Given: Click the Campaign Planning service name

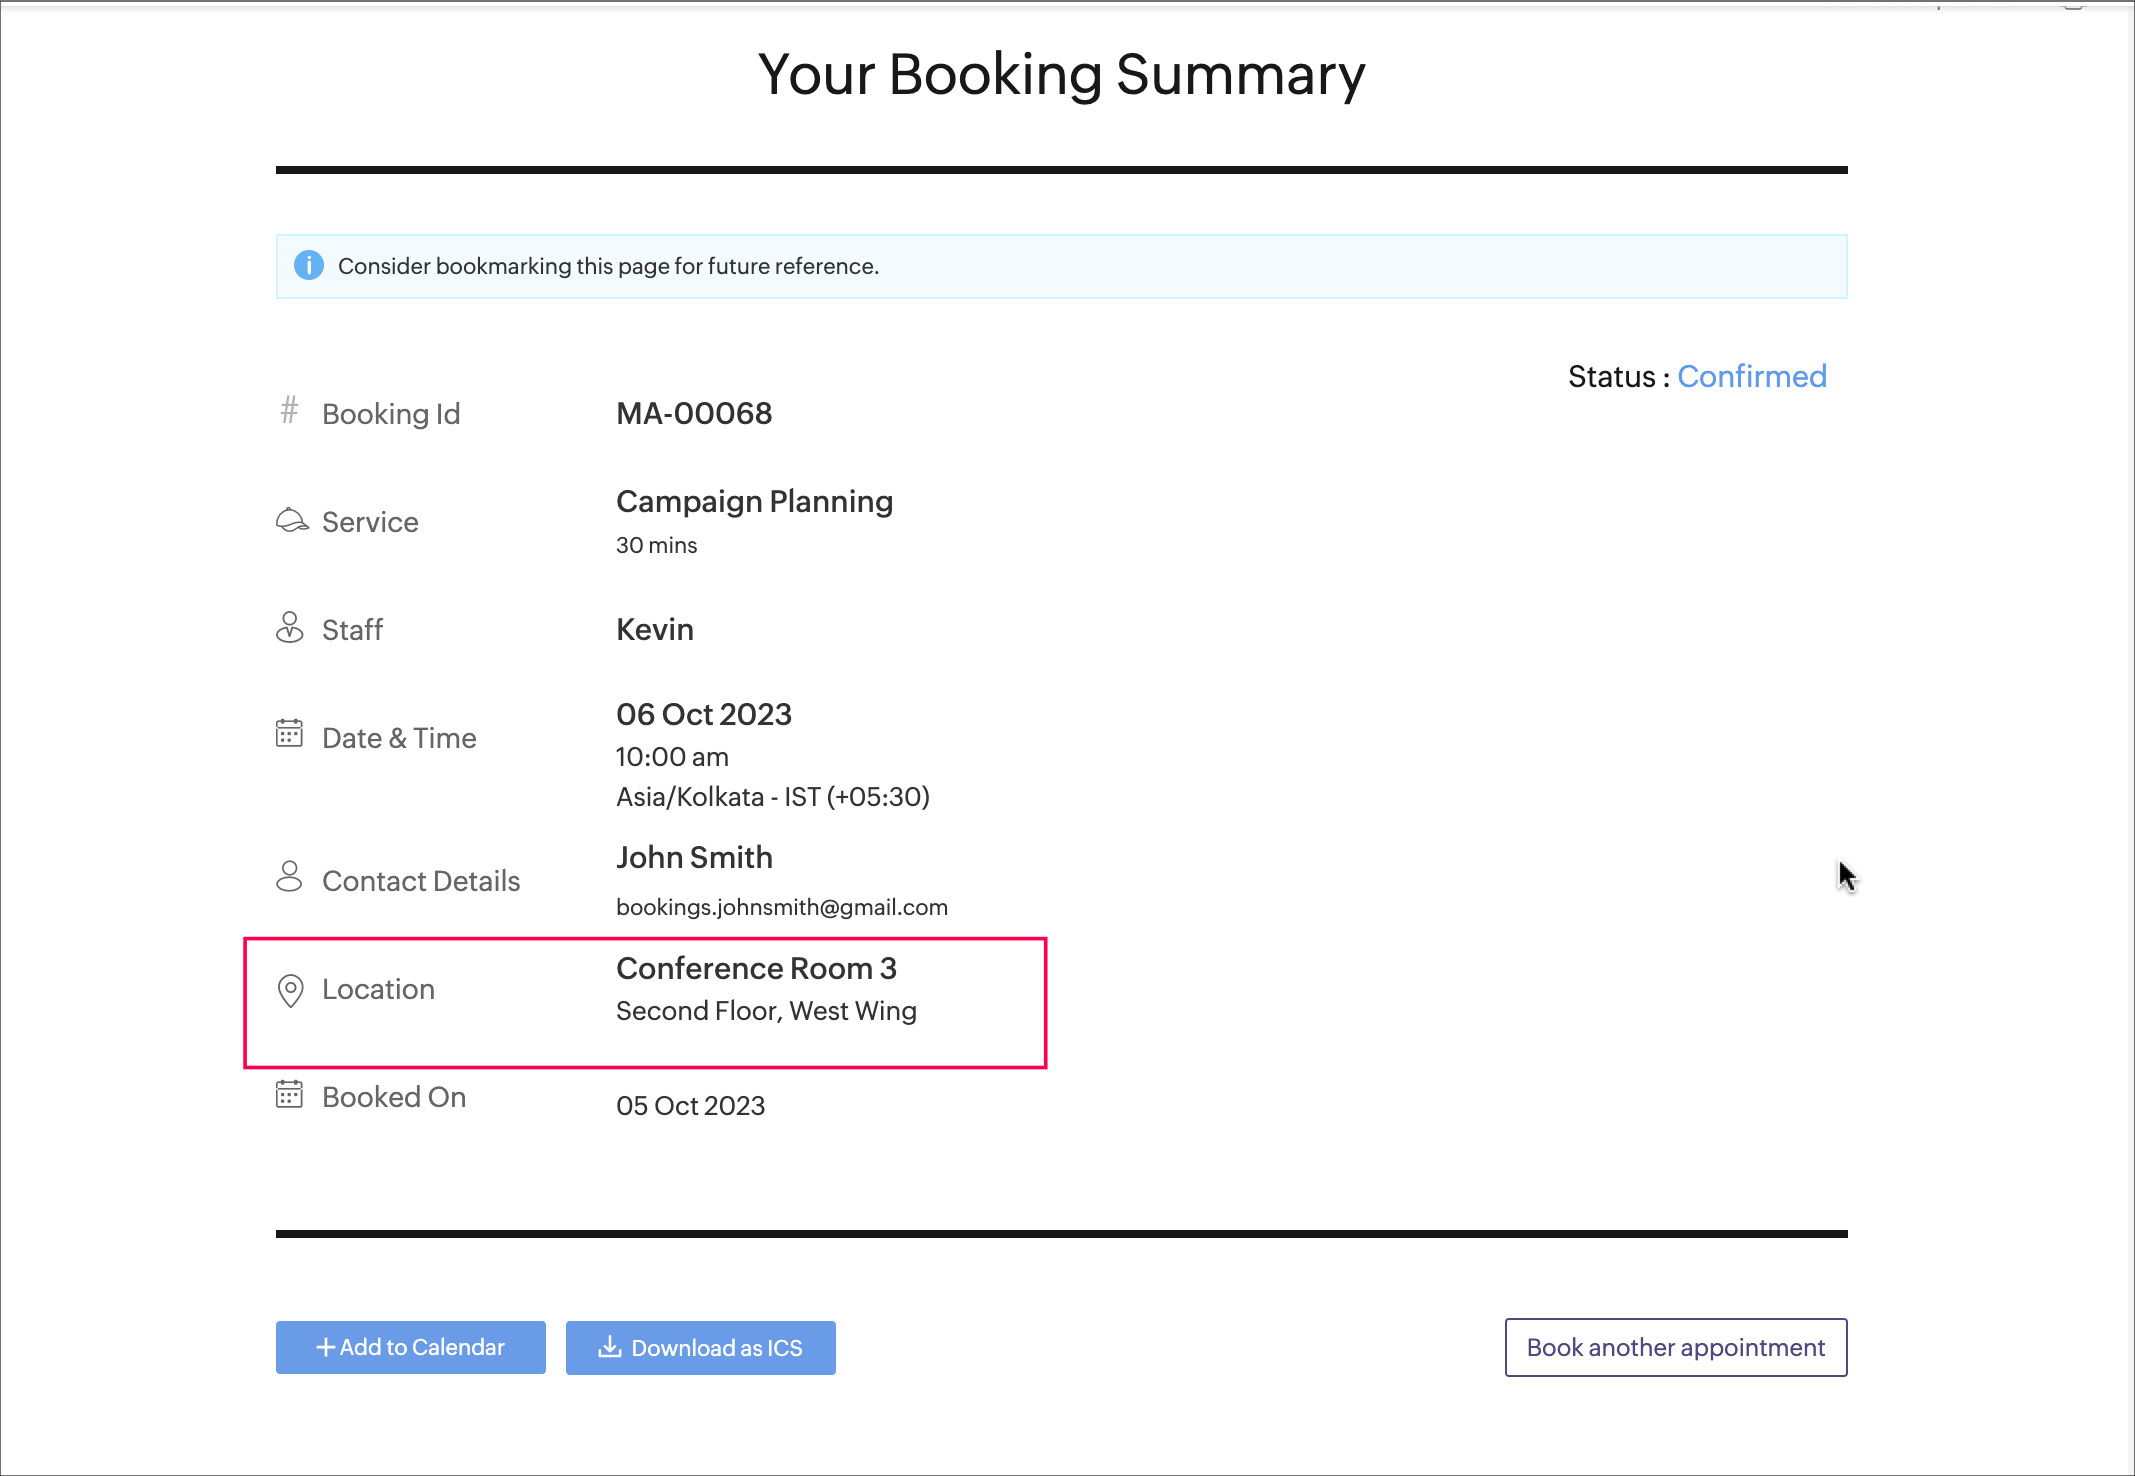Looking at the screenshot, I should [754, 502].
